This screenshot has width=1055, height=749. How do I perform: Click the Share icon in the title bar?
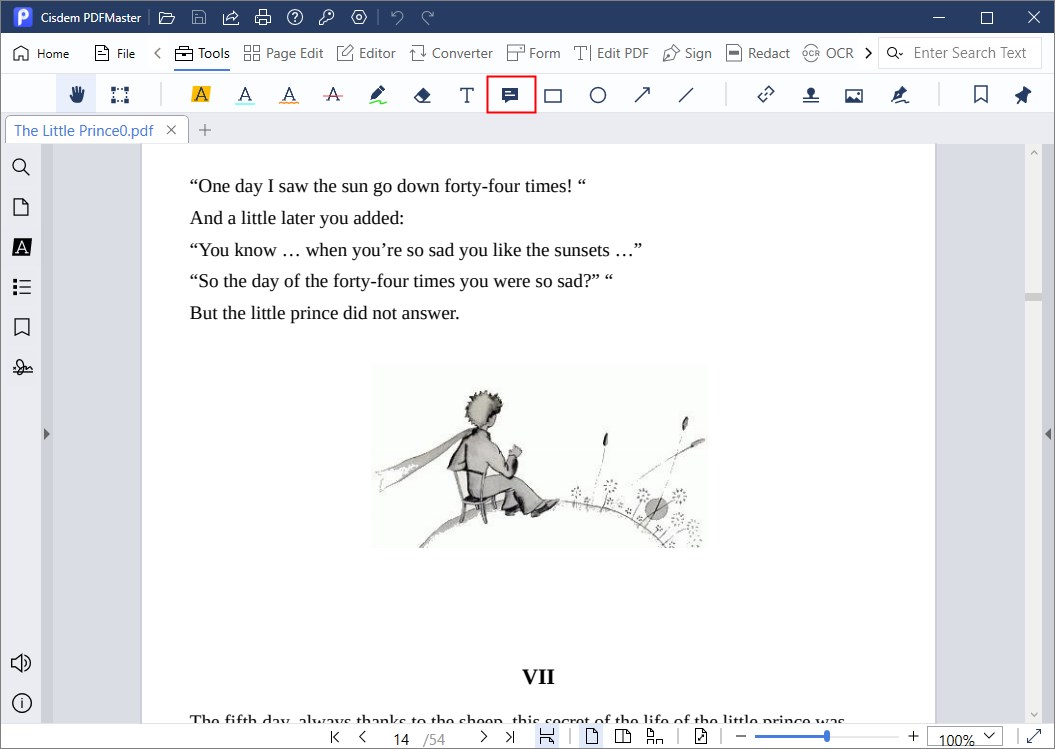click(x=231, y=17)
